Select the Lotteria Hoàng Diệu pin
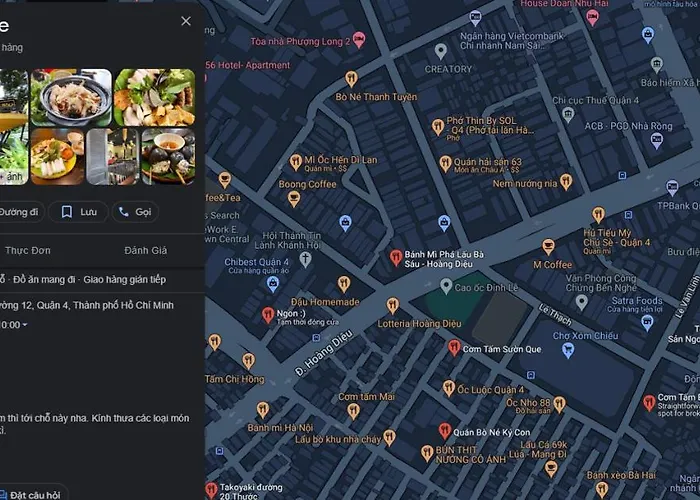This screenshot has height=500, width=700. click(x=392, y=306)
